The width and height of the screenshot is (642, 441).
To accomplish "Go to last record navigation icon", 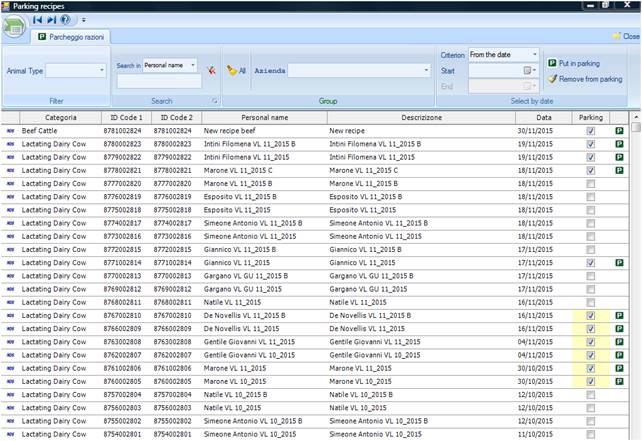I will pos(52,19).
